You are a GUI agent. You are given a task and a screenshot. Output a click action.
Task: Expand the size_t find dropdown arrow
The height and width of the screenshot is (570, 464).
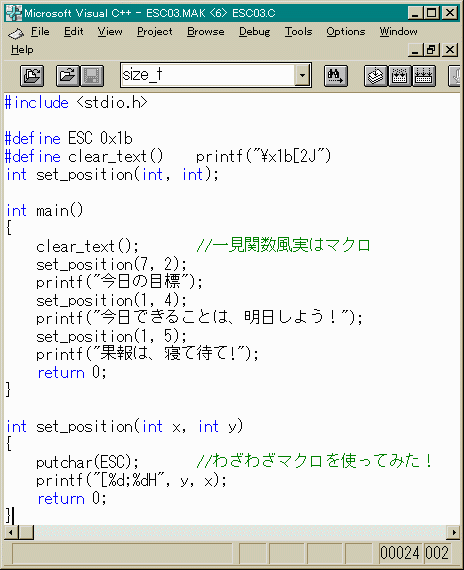(x=303, y=76)
